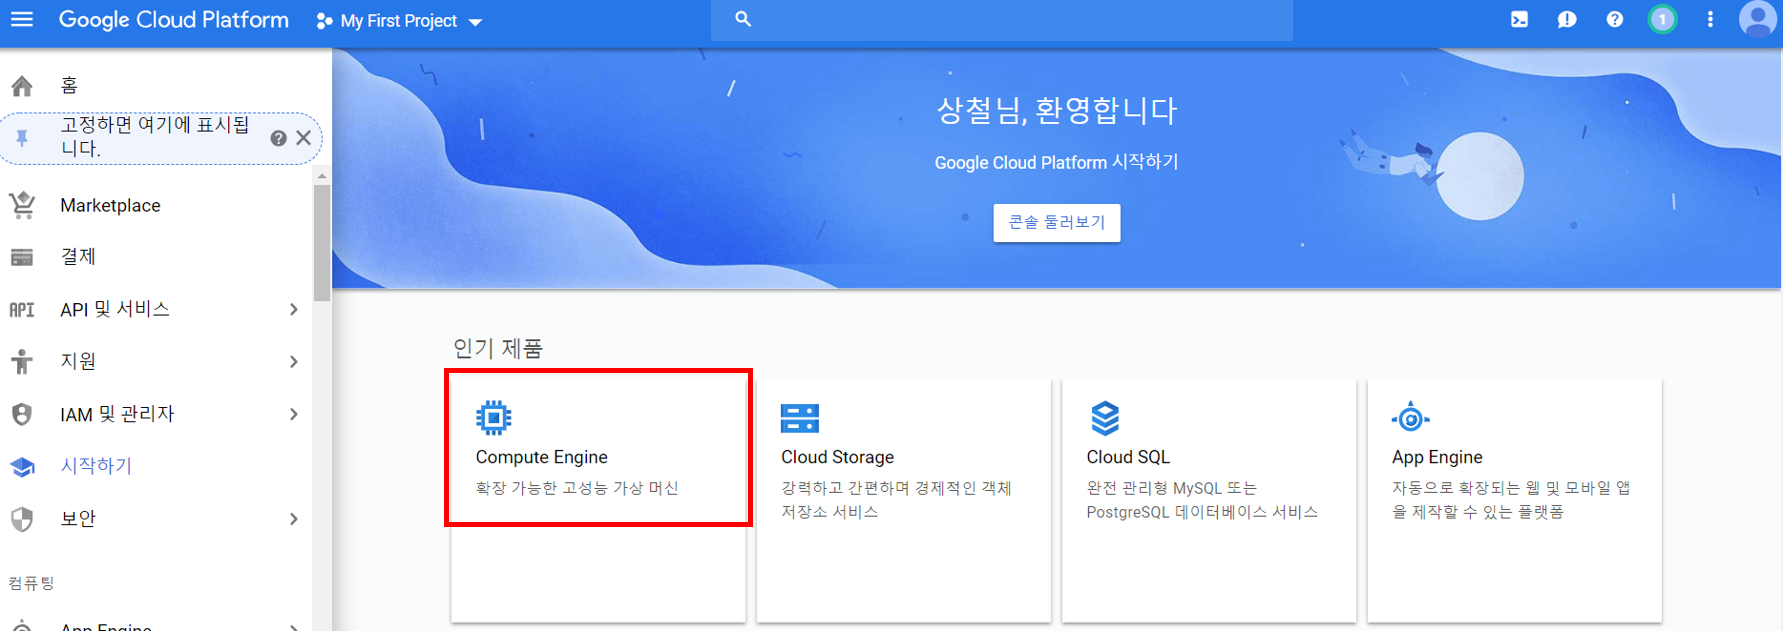This screenshot has width=1783, height=631.
Task: Click the Google Cloud Platform logo text
Action: [173, 20]
